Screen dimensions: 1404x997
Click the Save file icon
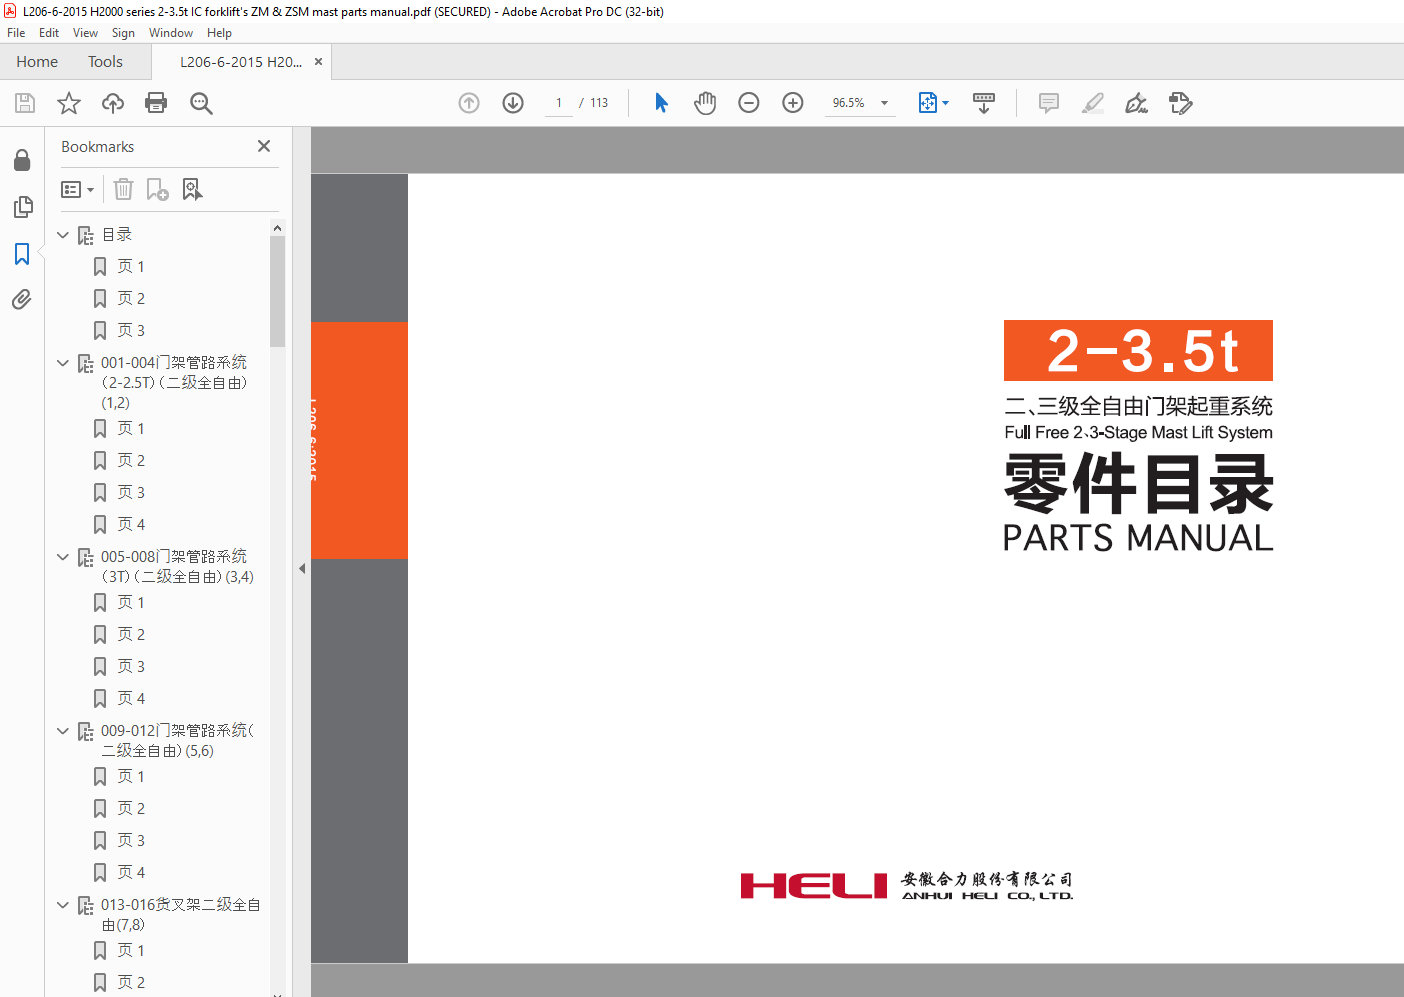point(25,103)
